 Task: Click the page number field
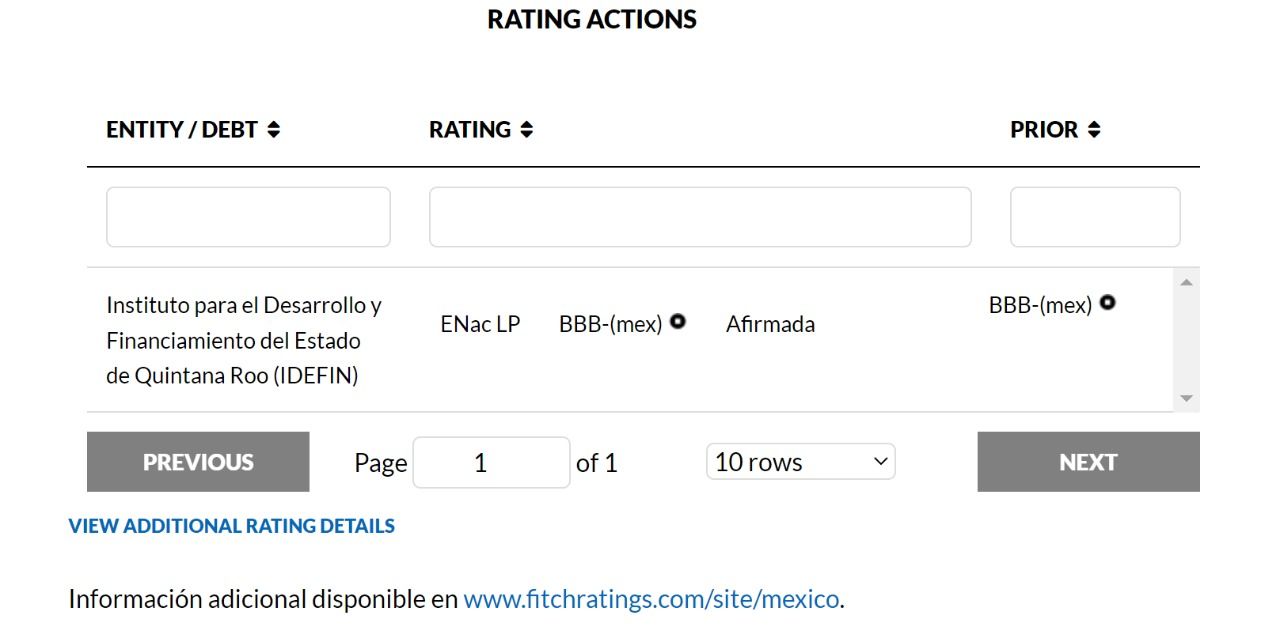point(491,462)
